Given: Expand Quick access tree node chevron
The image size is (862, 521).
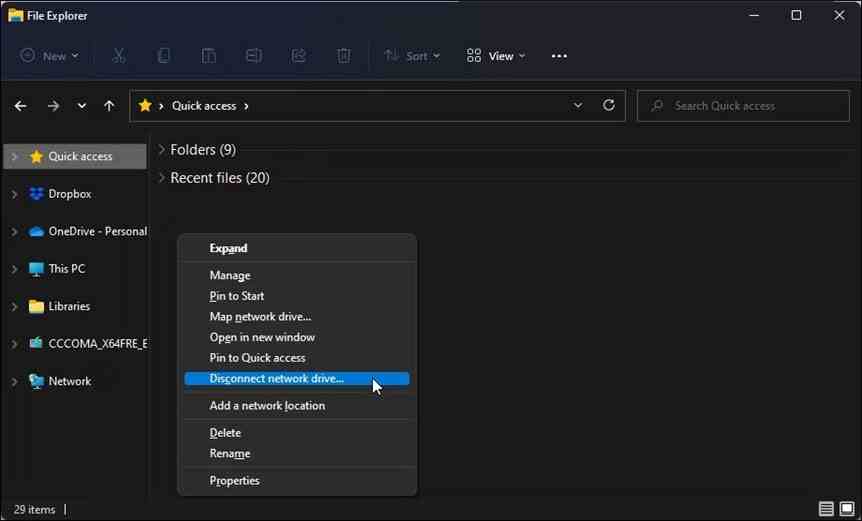Looking at the screenshot, I should pyautogui.click(x=14, y=157).
